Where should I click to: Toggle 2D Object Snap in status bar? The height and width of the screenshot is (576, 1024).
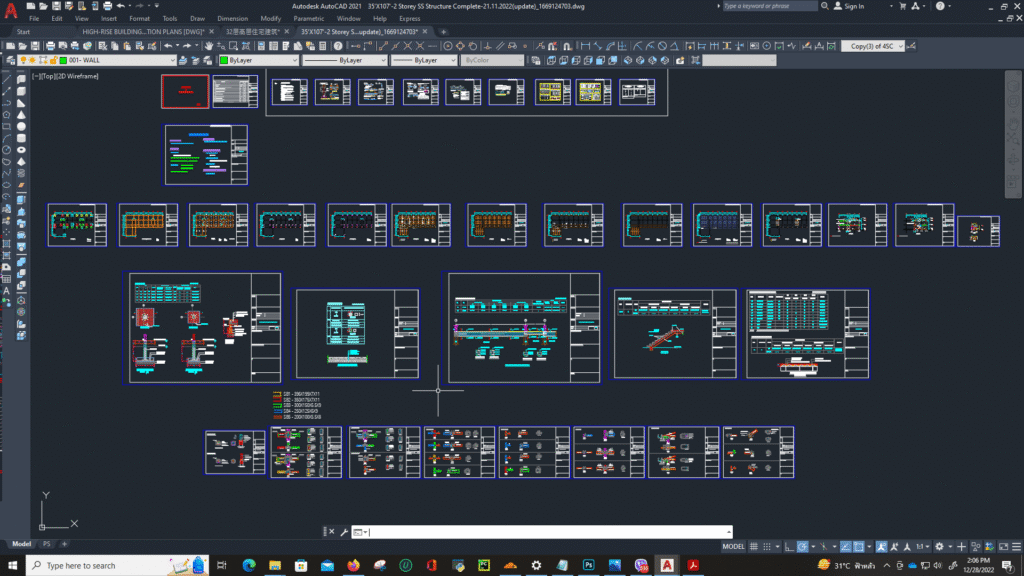[859, 547]
